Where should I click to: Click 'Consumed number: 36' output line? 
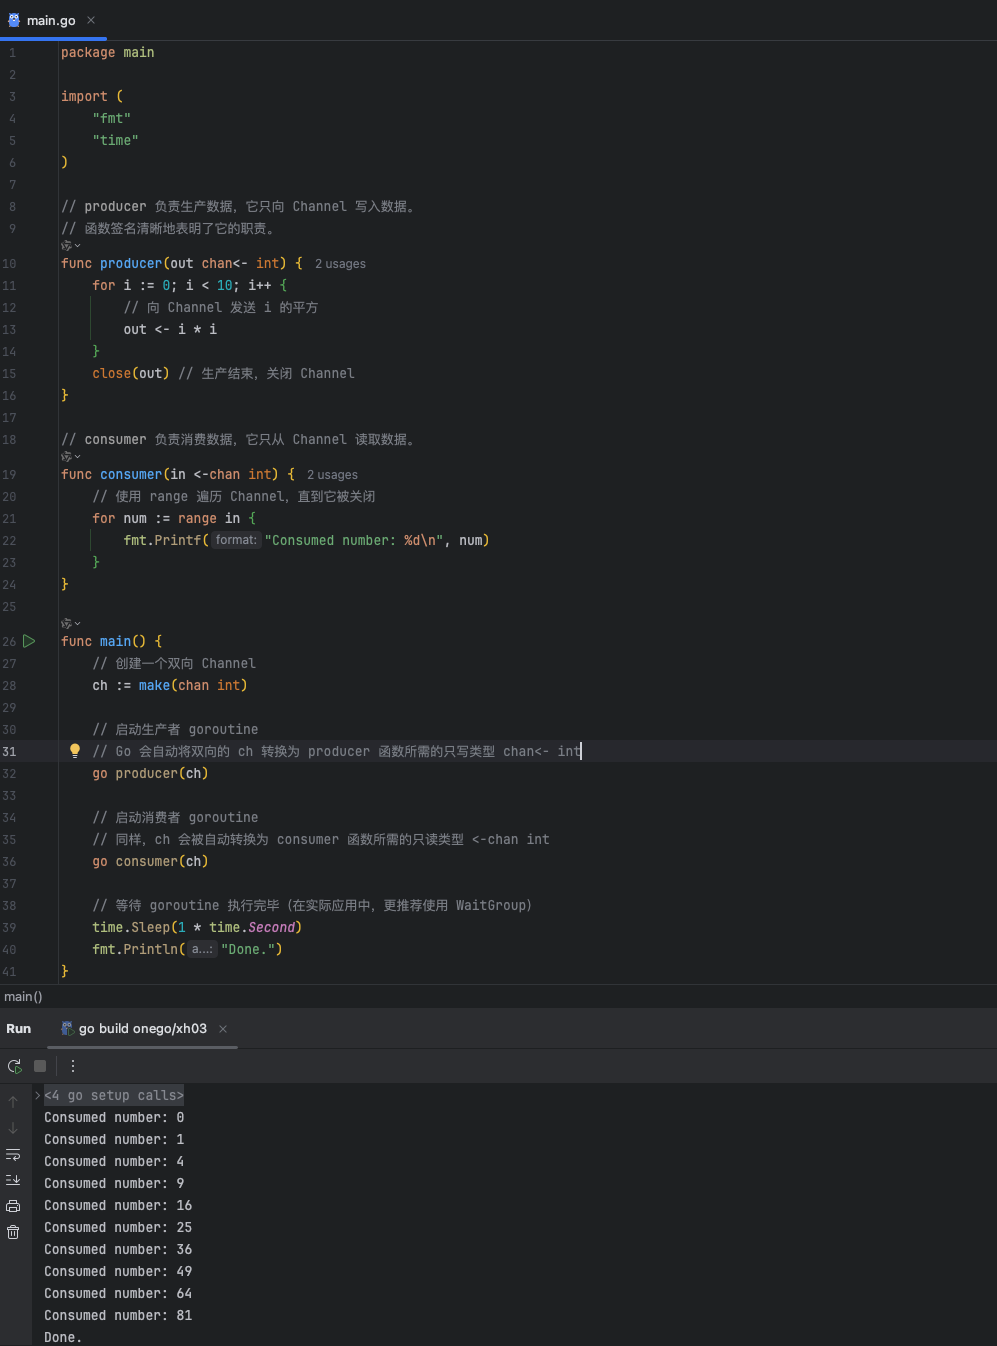pos(118,1249)
